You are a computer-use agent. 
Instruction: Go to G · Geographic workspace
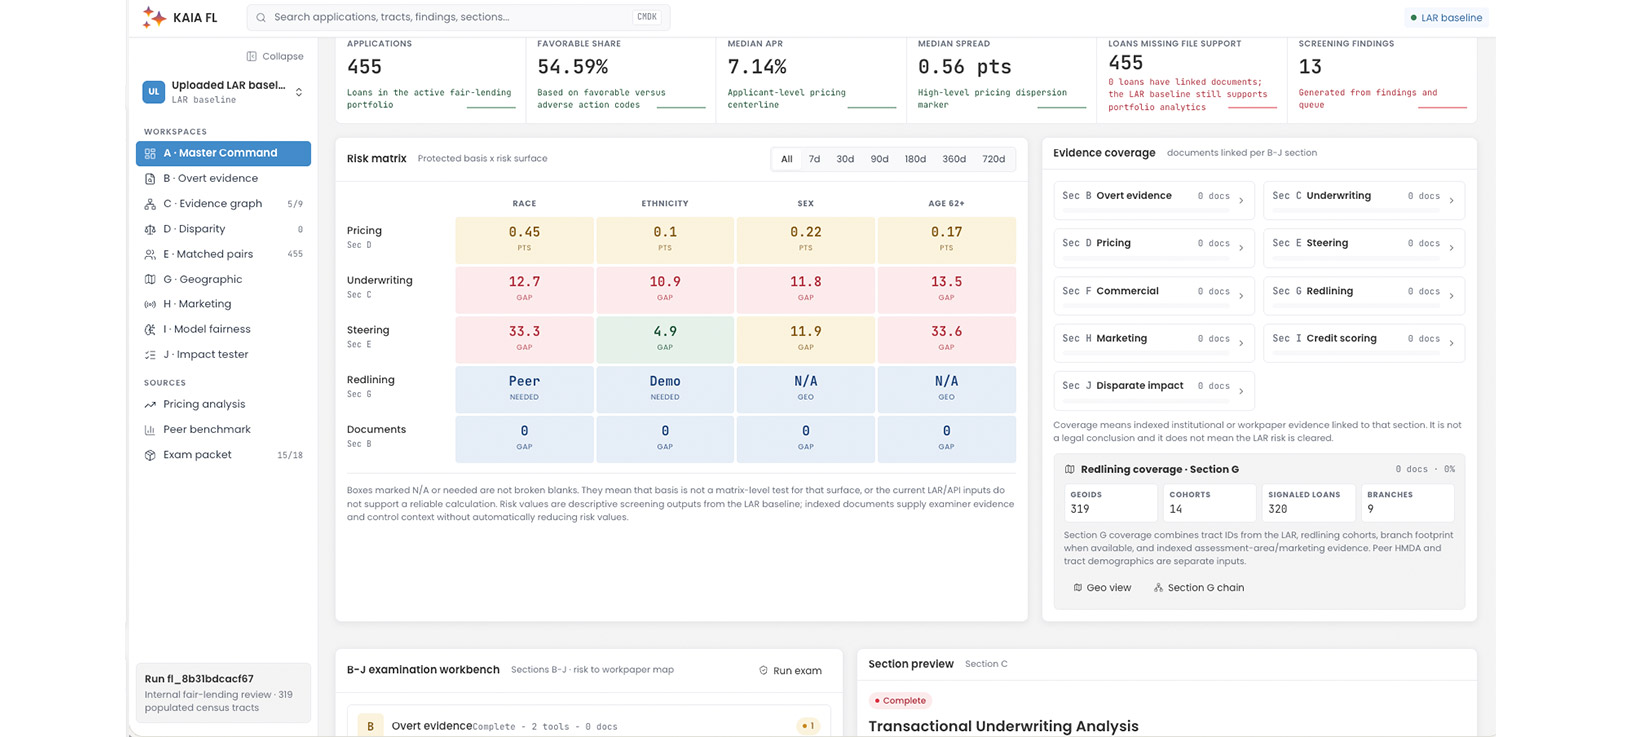pyautogui.click(x=223, y=279)
